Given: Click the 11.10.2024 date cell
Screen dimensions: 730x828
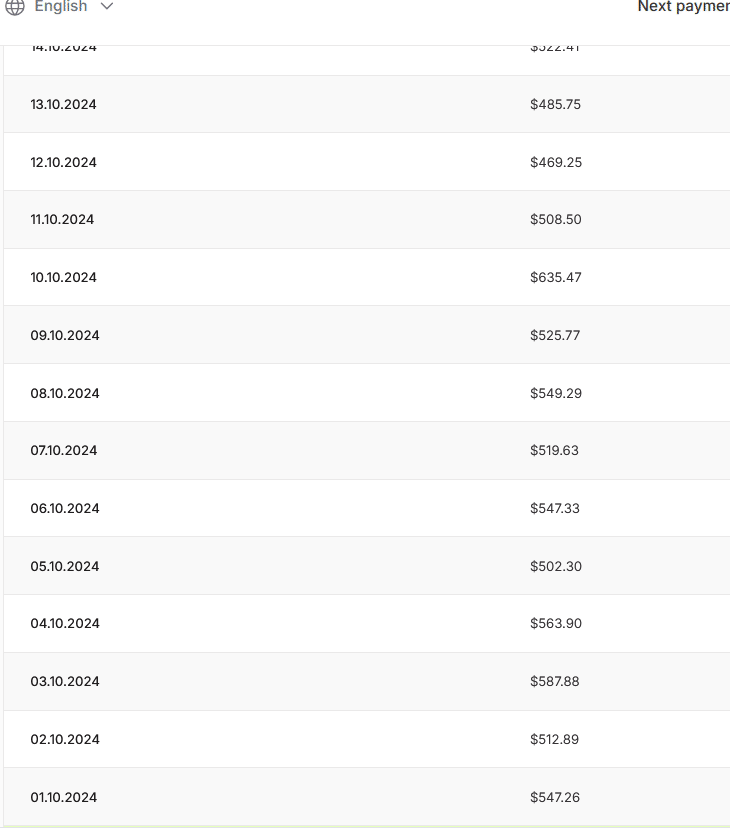Looking at the screenshot, I should (x=62, y=220).
